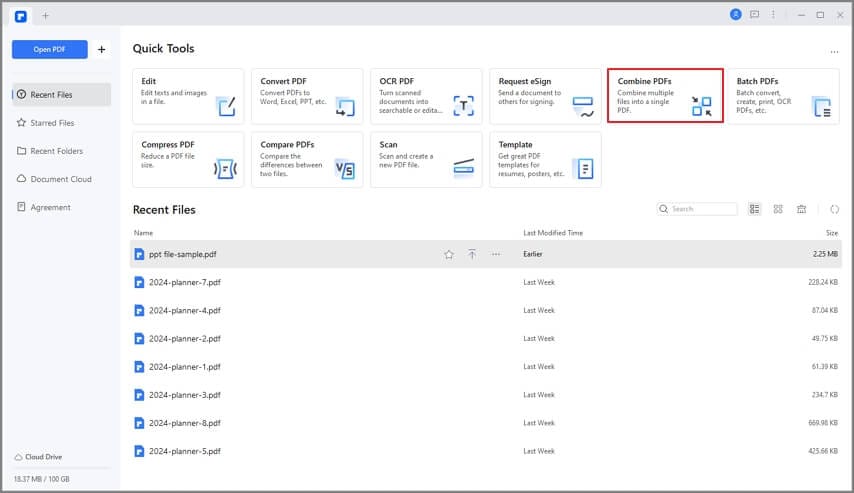Click the Open PDF button
This screenshot has width=854, height=493.
coord(50,49)
